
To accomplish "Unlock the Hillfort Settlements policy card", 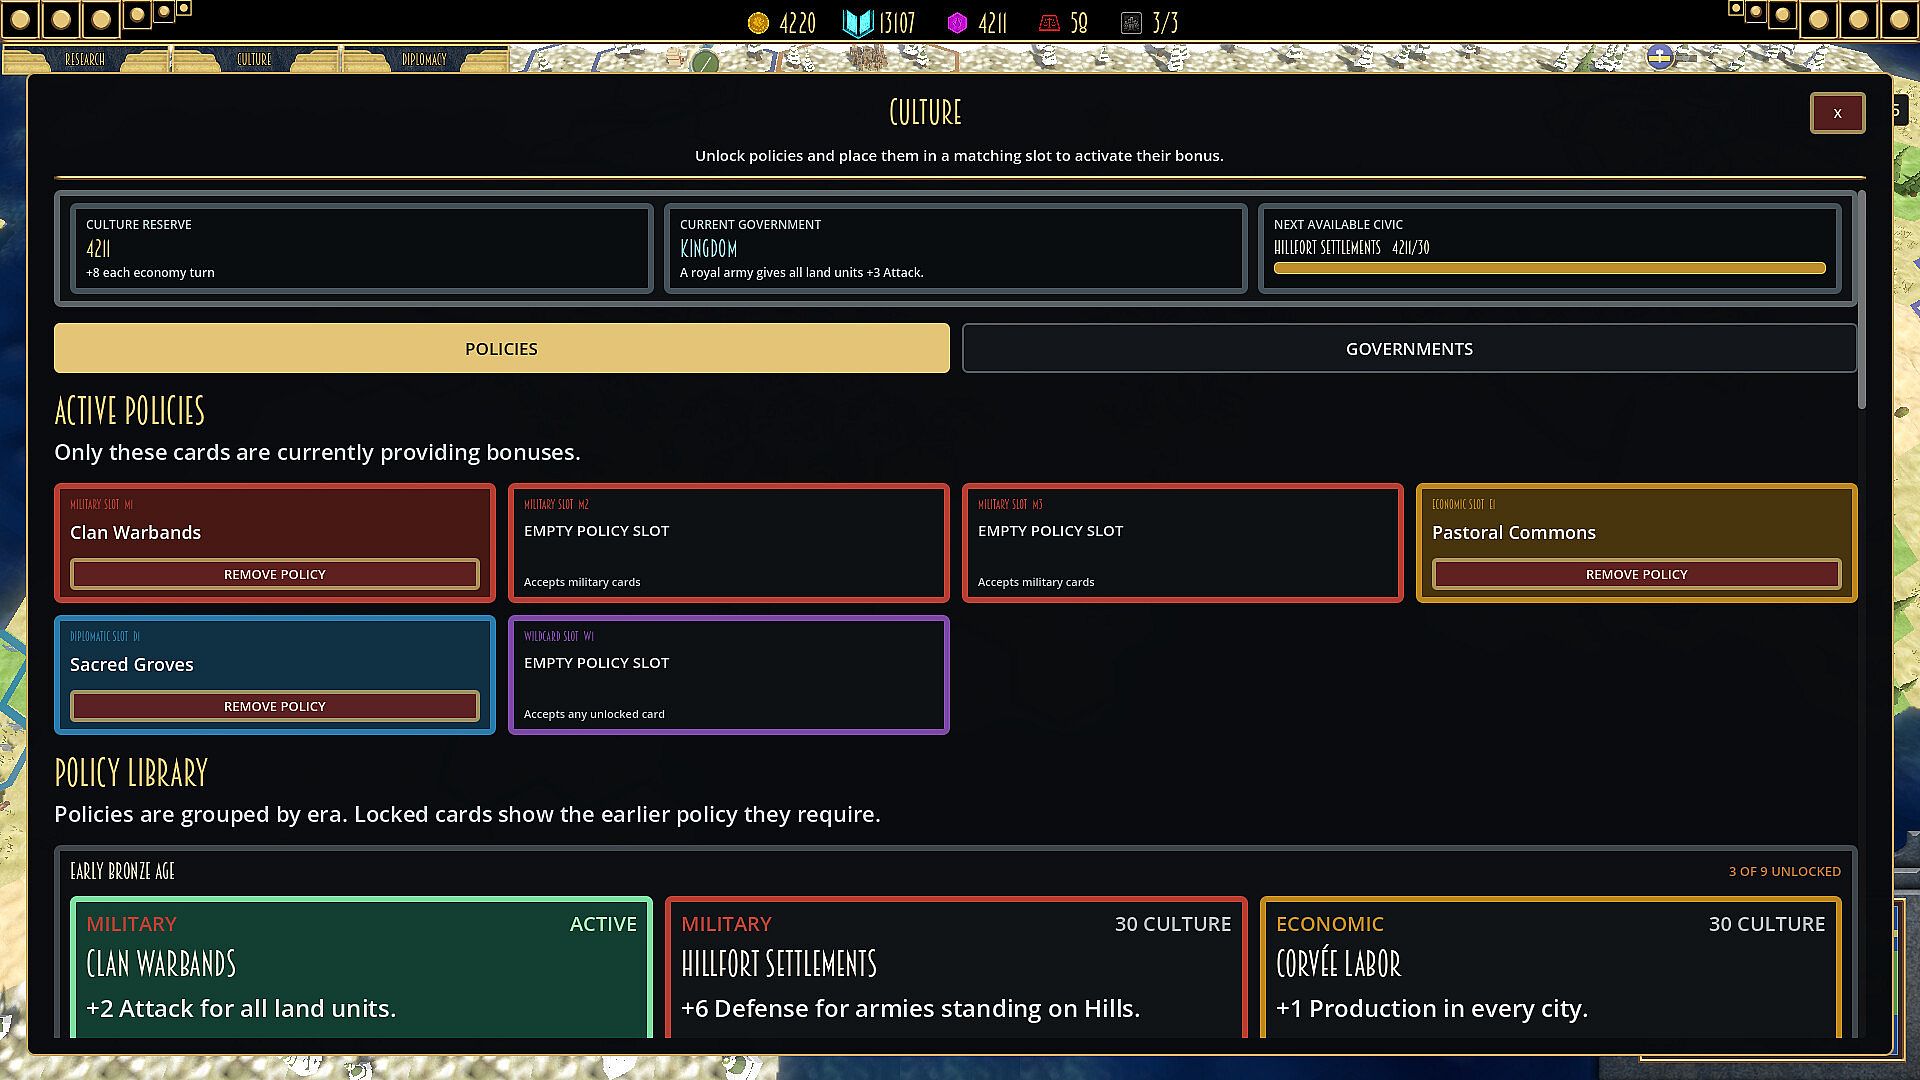I will tap(956, 967).
